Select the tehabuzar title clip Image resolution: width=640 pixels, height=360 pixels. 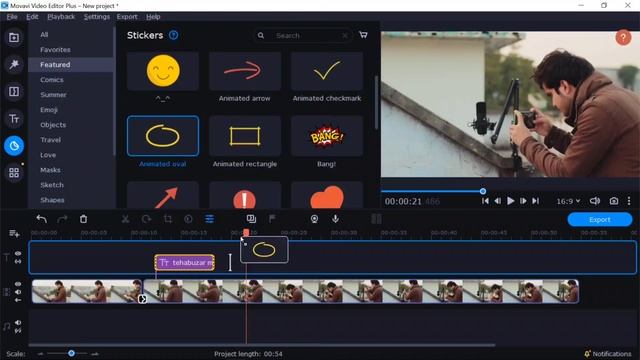pos(184,262)
